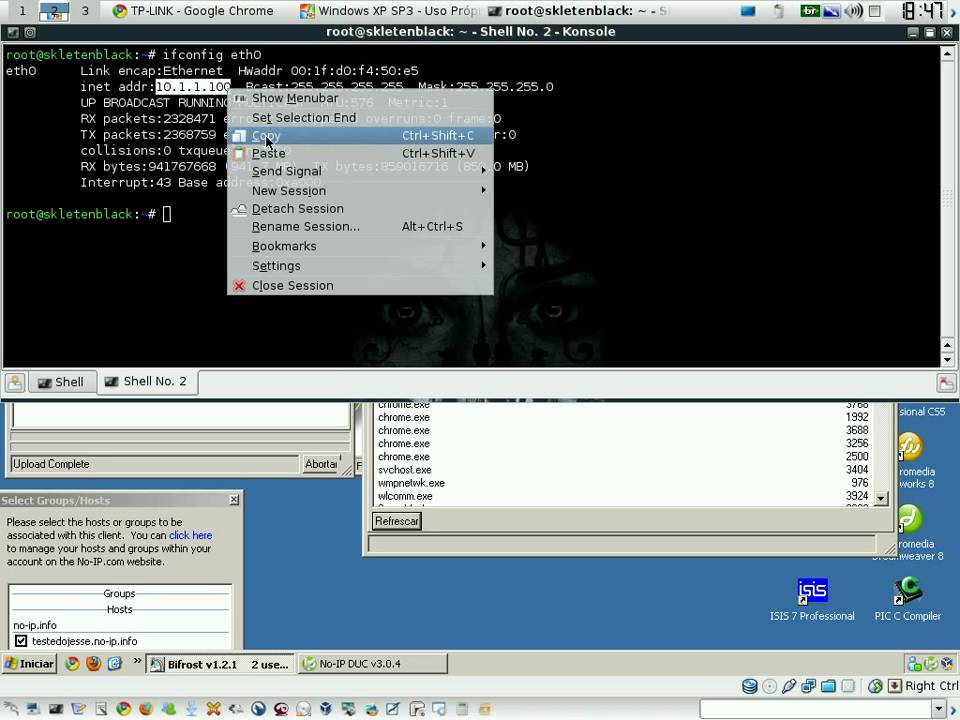
Task: Click the third quick launch icon beside Firefox
Action: point(114,664)
